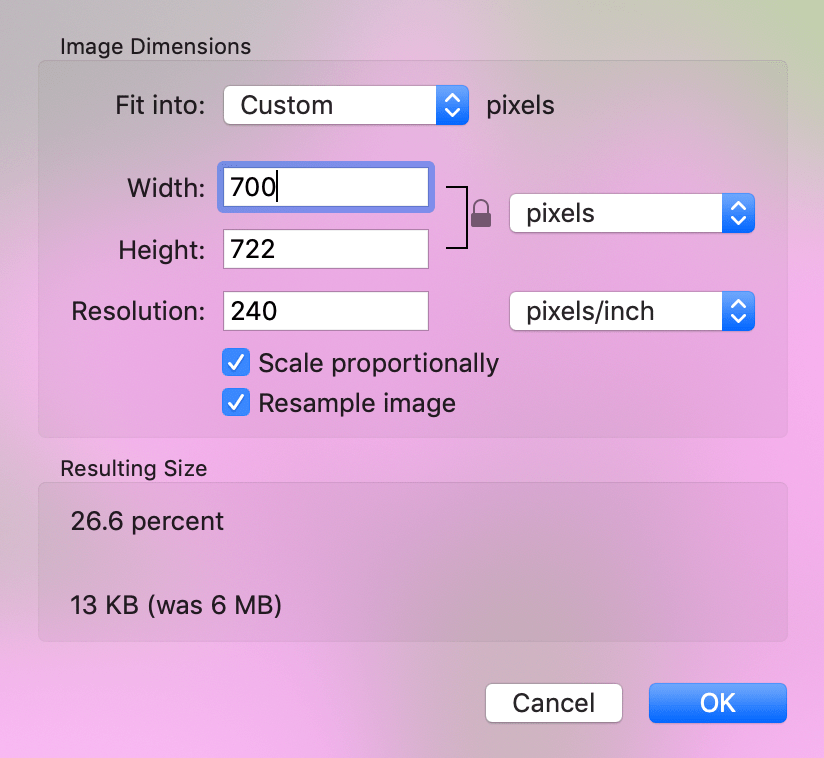Click the Image Dimensions section heading
This screenshot has height=758, width=824.
(x=156, y=47)
